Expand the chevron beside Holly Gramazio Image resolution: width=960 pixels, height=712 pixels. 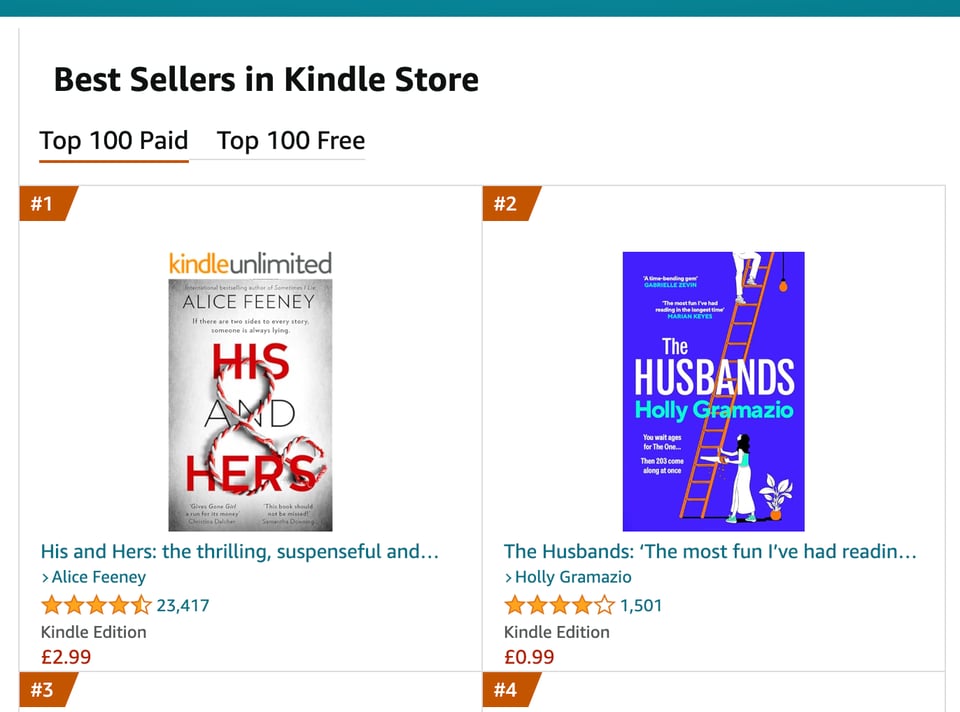(510, 577)
